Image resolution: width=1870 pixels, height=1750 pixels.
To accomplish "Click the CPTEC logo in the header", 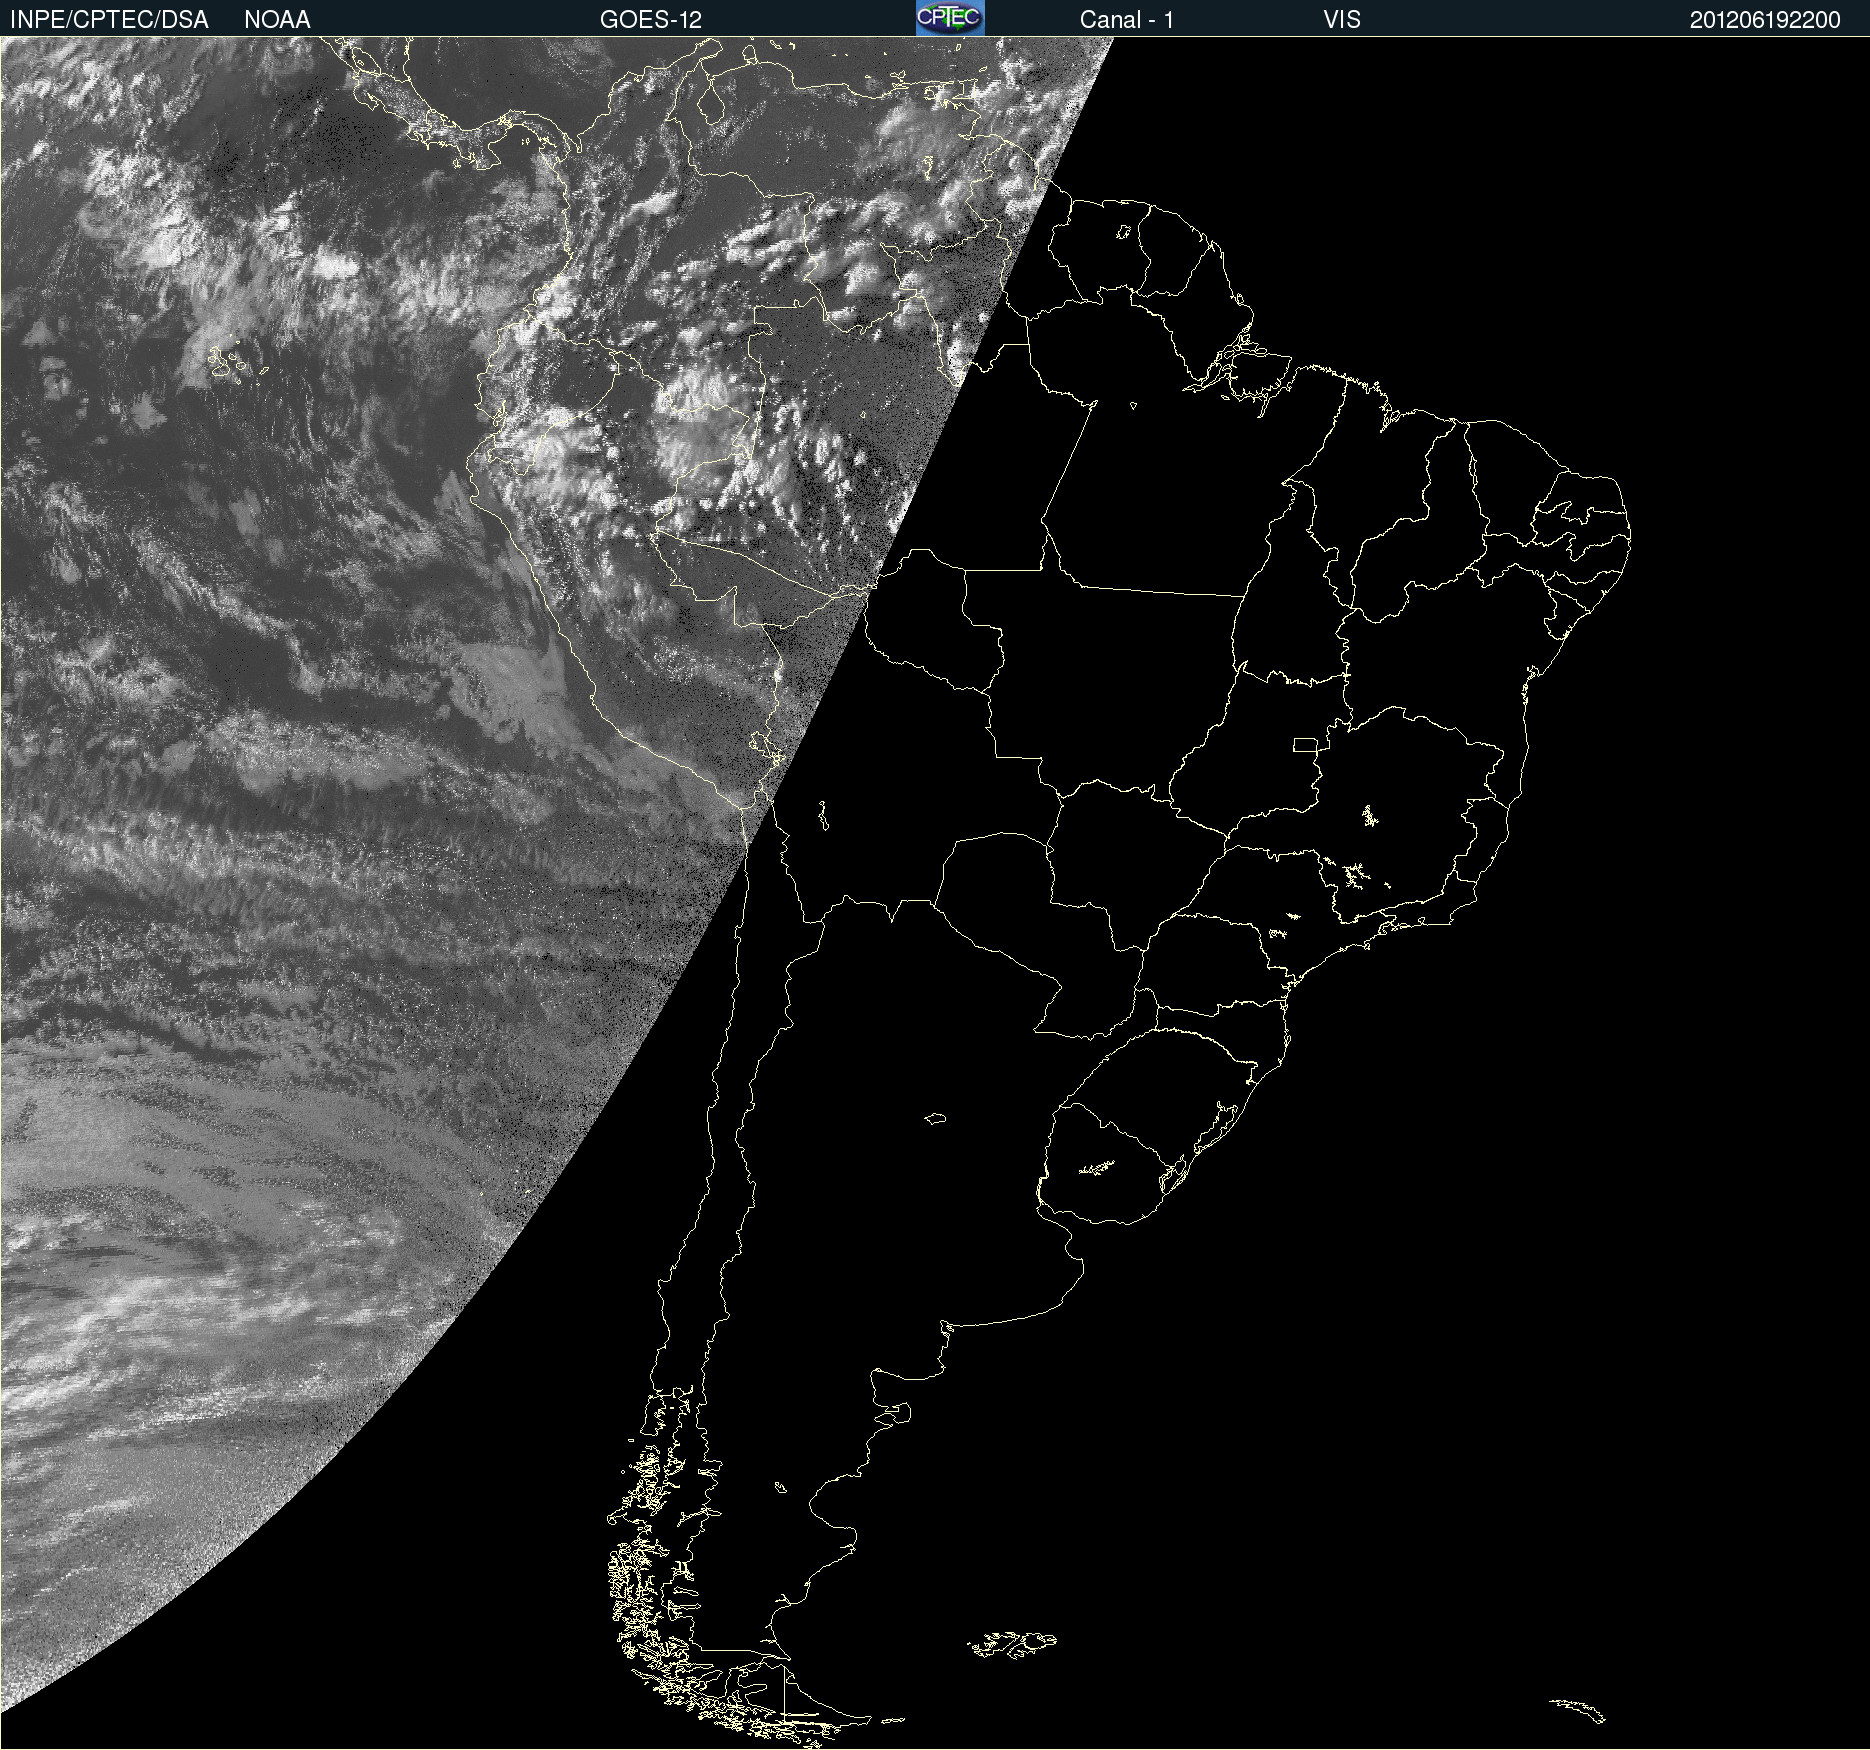I will tap(950, 18).
